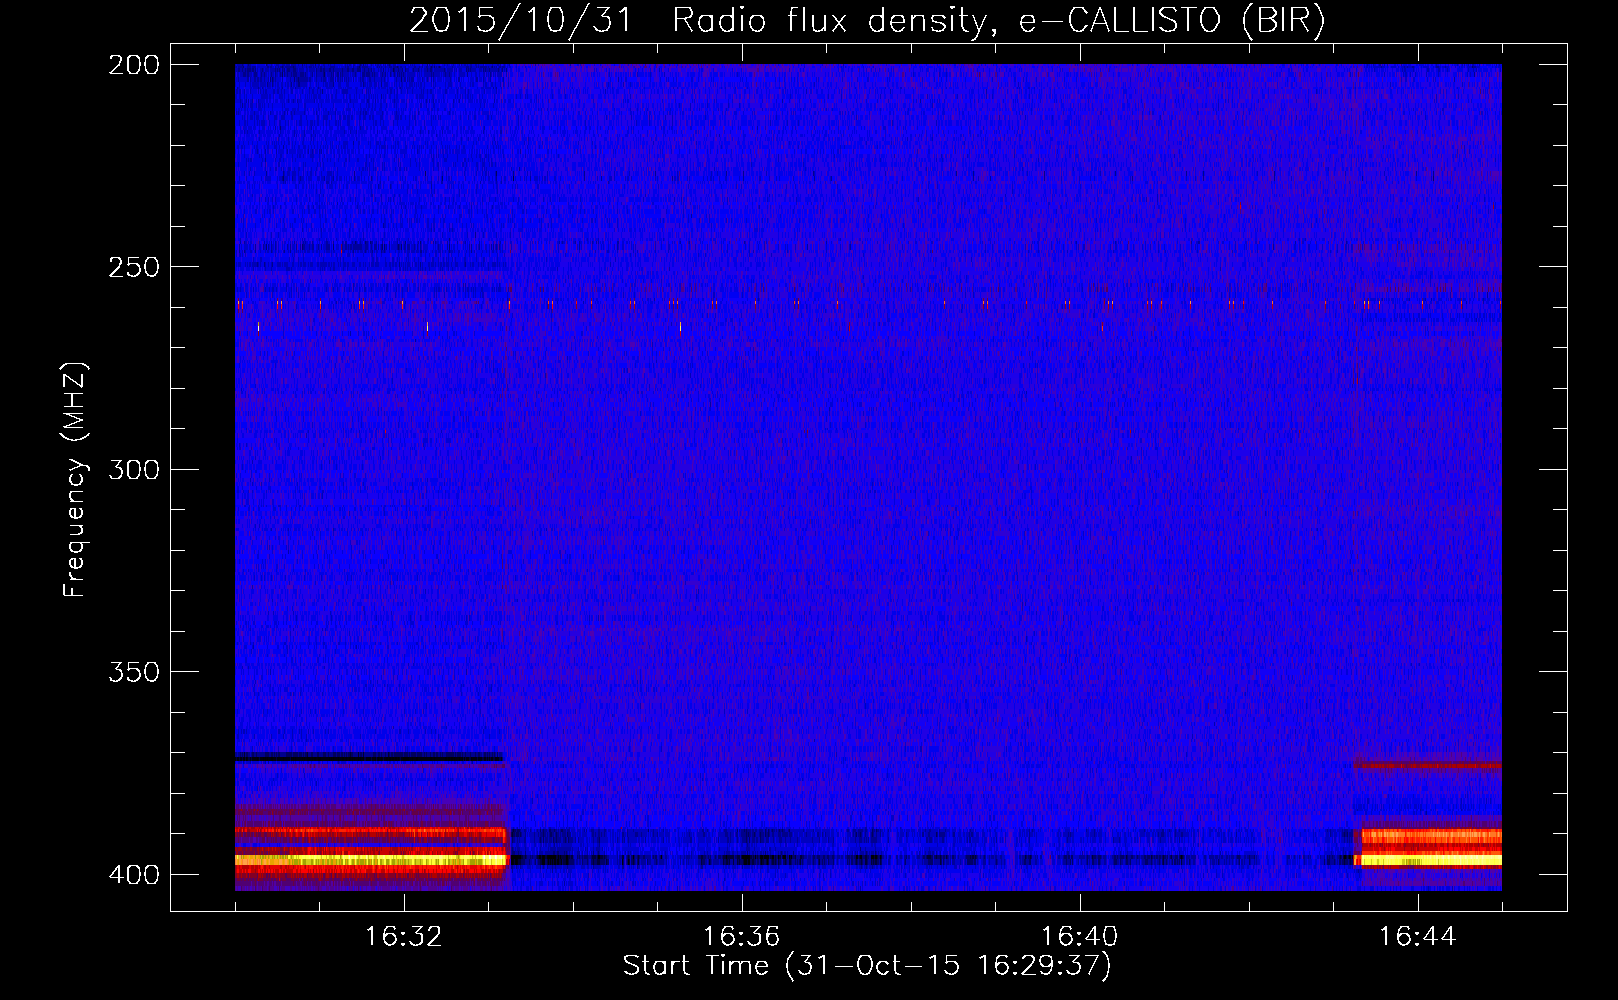Click the 16:36 time tick label
The image size is (1618, 1000).
(742, 937)
